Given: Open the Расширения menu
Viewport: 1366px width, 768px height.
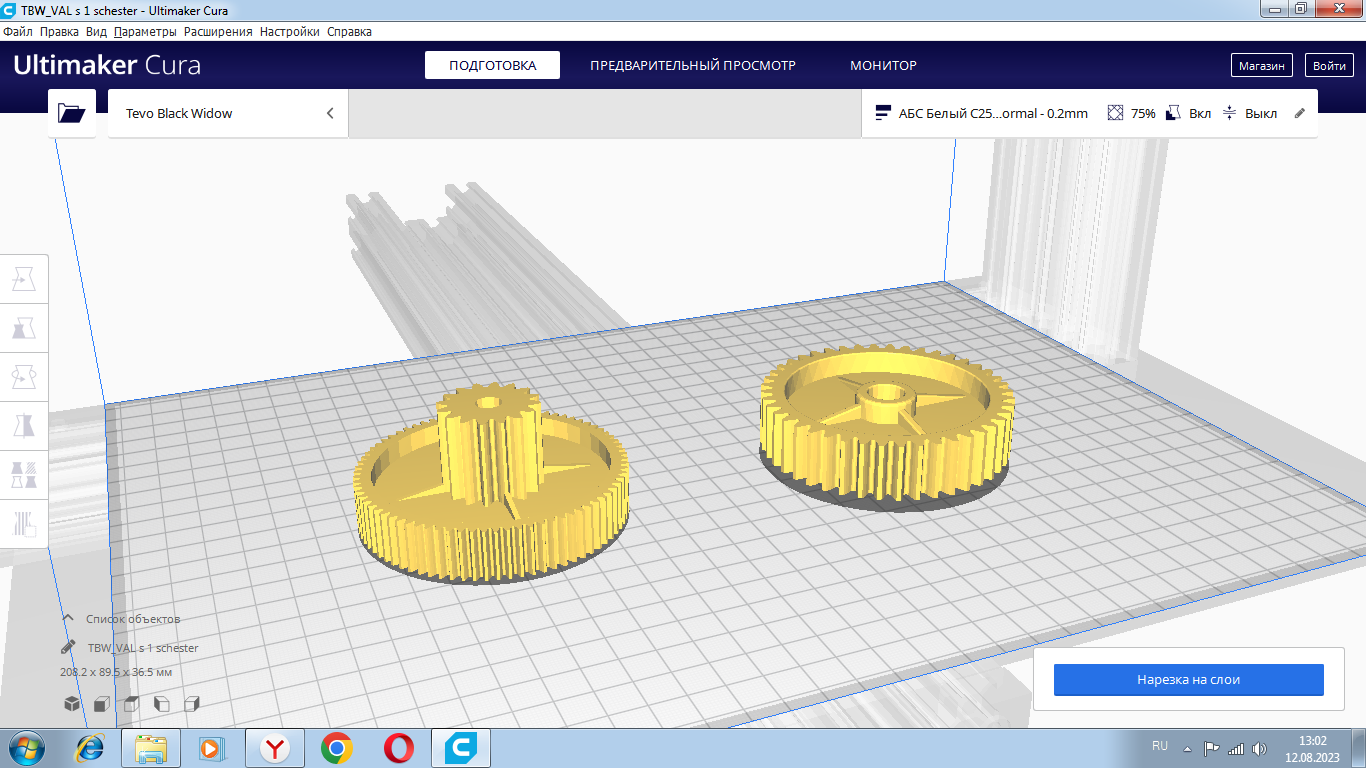Looking at the screenshot, I should click(218, 32).
